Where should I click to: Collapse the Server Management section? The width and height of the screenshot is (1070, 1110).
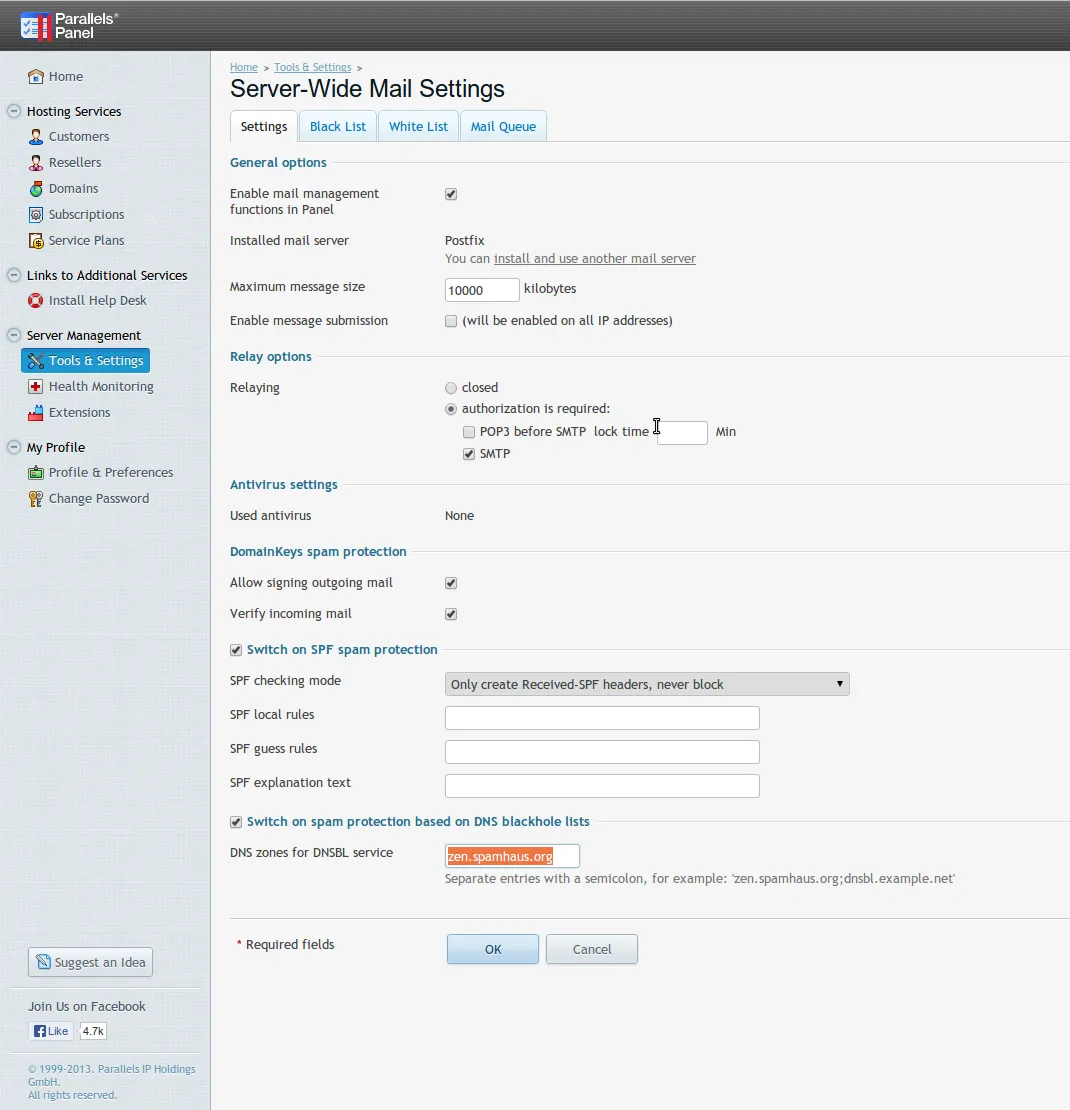coord(13,335)
